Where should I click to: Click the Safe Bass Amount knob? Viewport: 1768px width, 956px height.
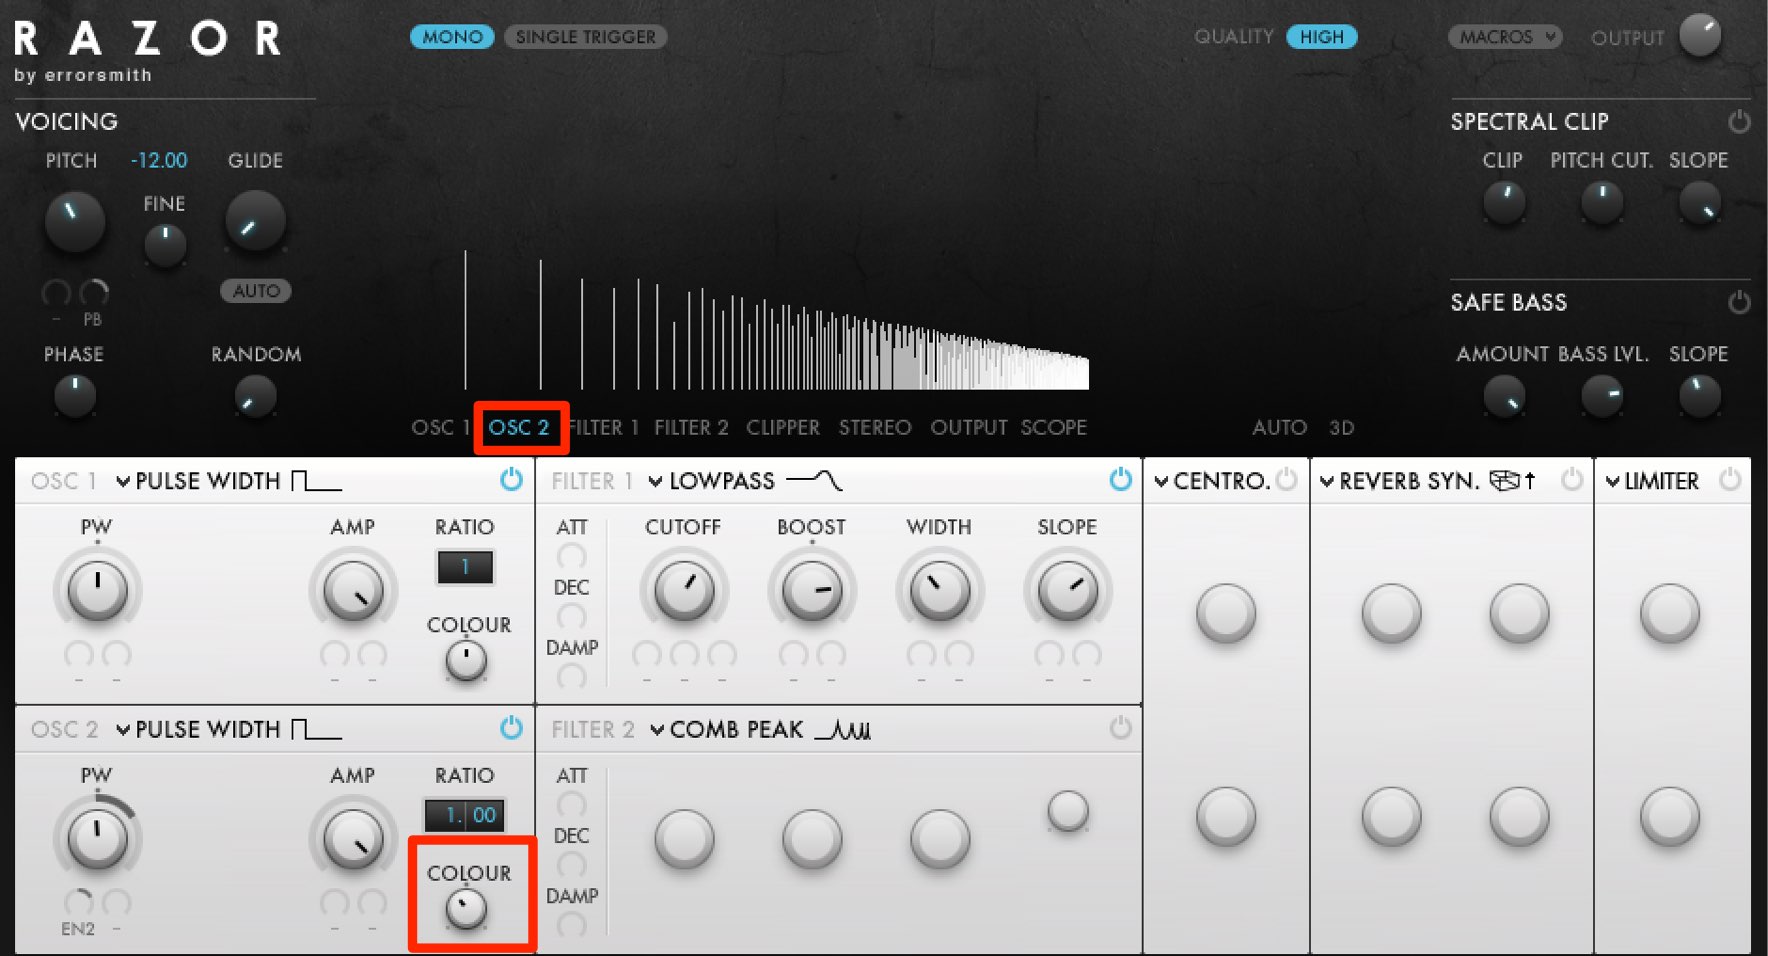tap(1503, 396)
